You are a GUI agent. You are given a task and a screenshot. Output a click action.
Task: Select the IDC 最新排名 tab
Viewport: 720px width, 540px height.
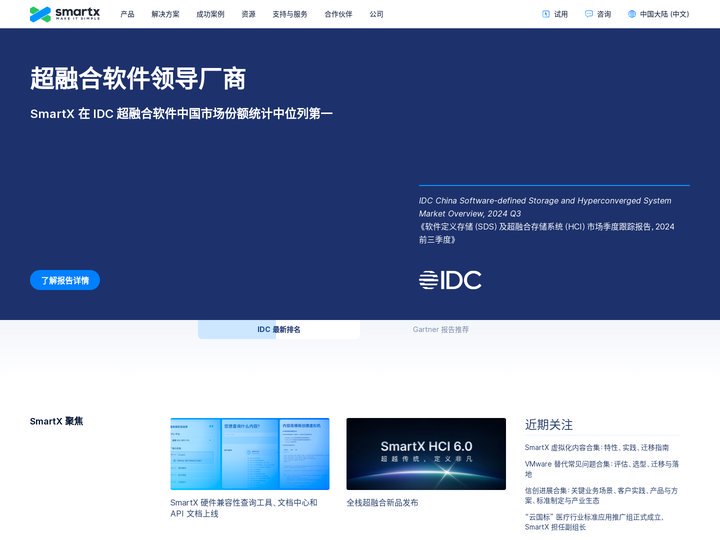point(279,329)
